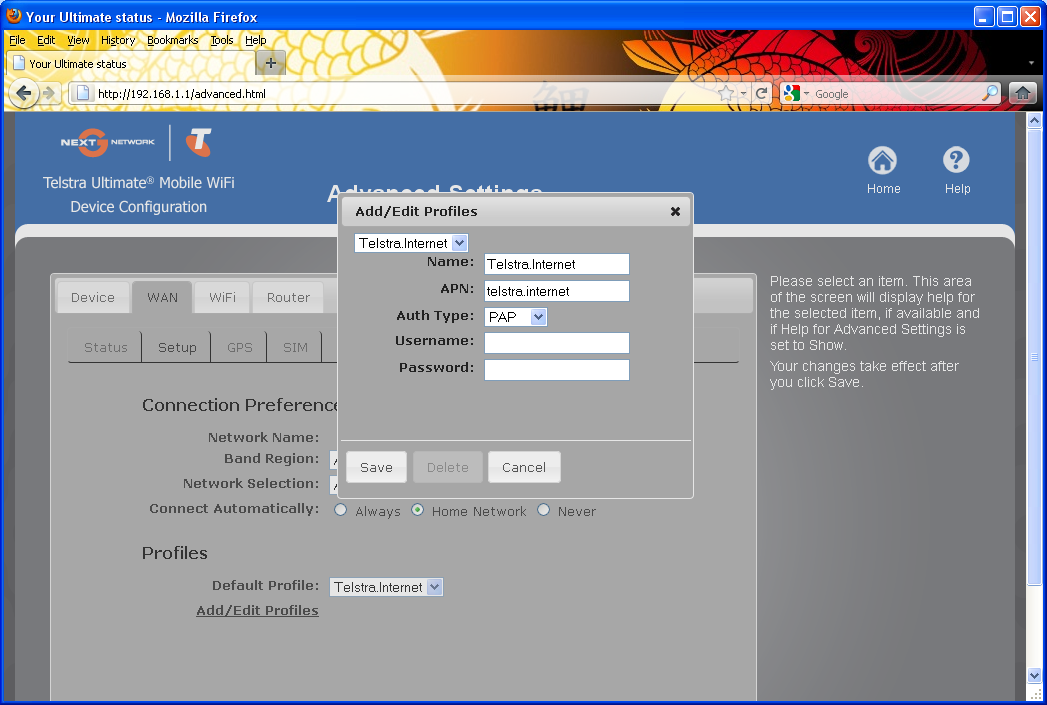Open the Bookmarks menu
This screenshot has width=1047, height=705.
click(173, 40)
